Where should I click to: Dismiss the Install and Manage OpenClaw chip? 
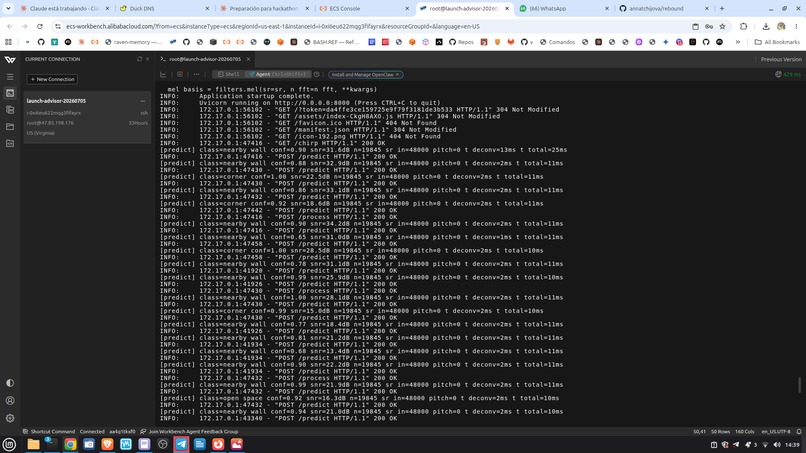[x=397, y=75]
